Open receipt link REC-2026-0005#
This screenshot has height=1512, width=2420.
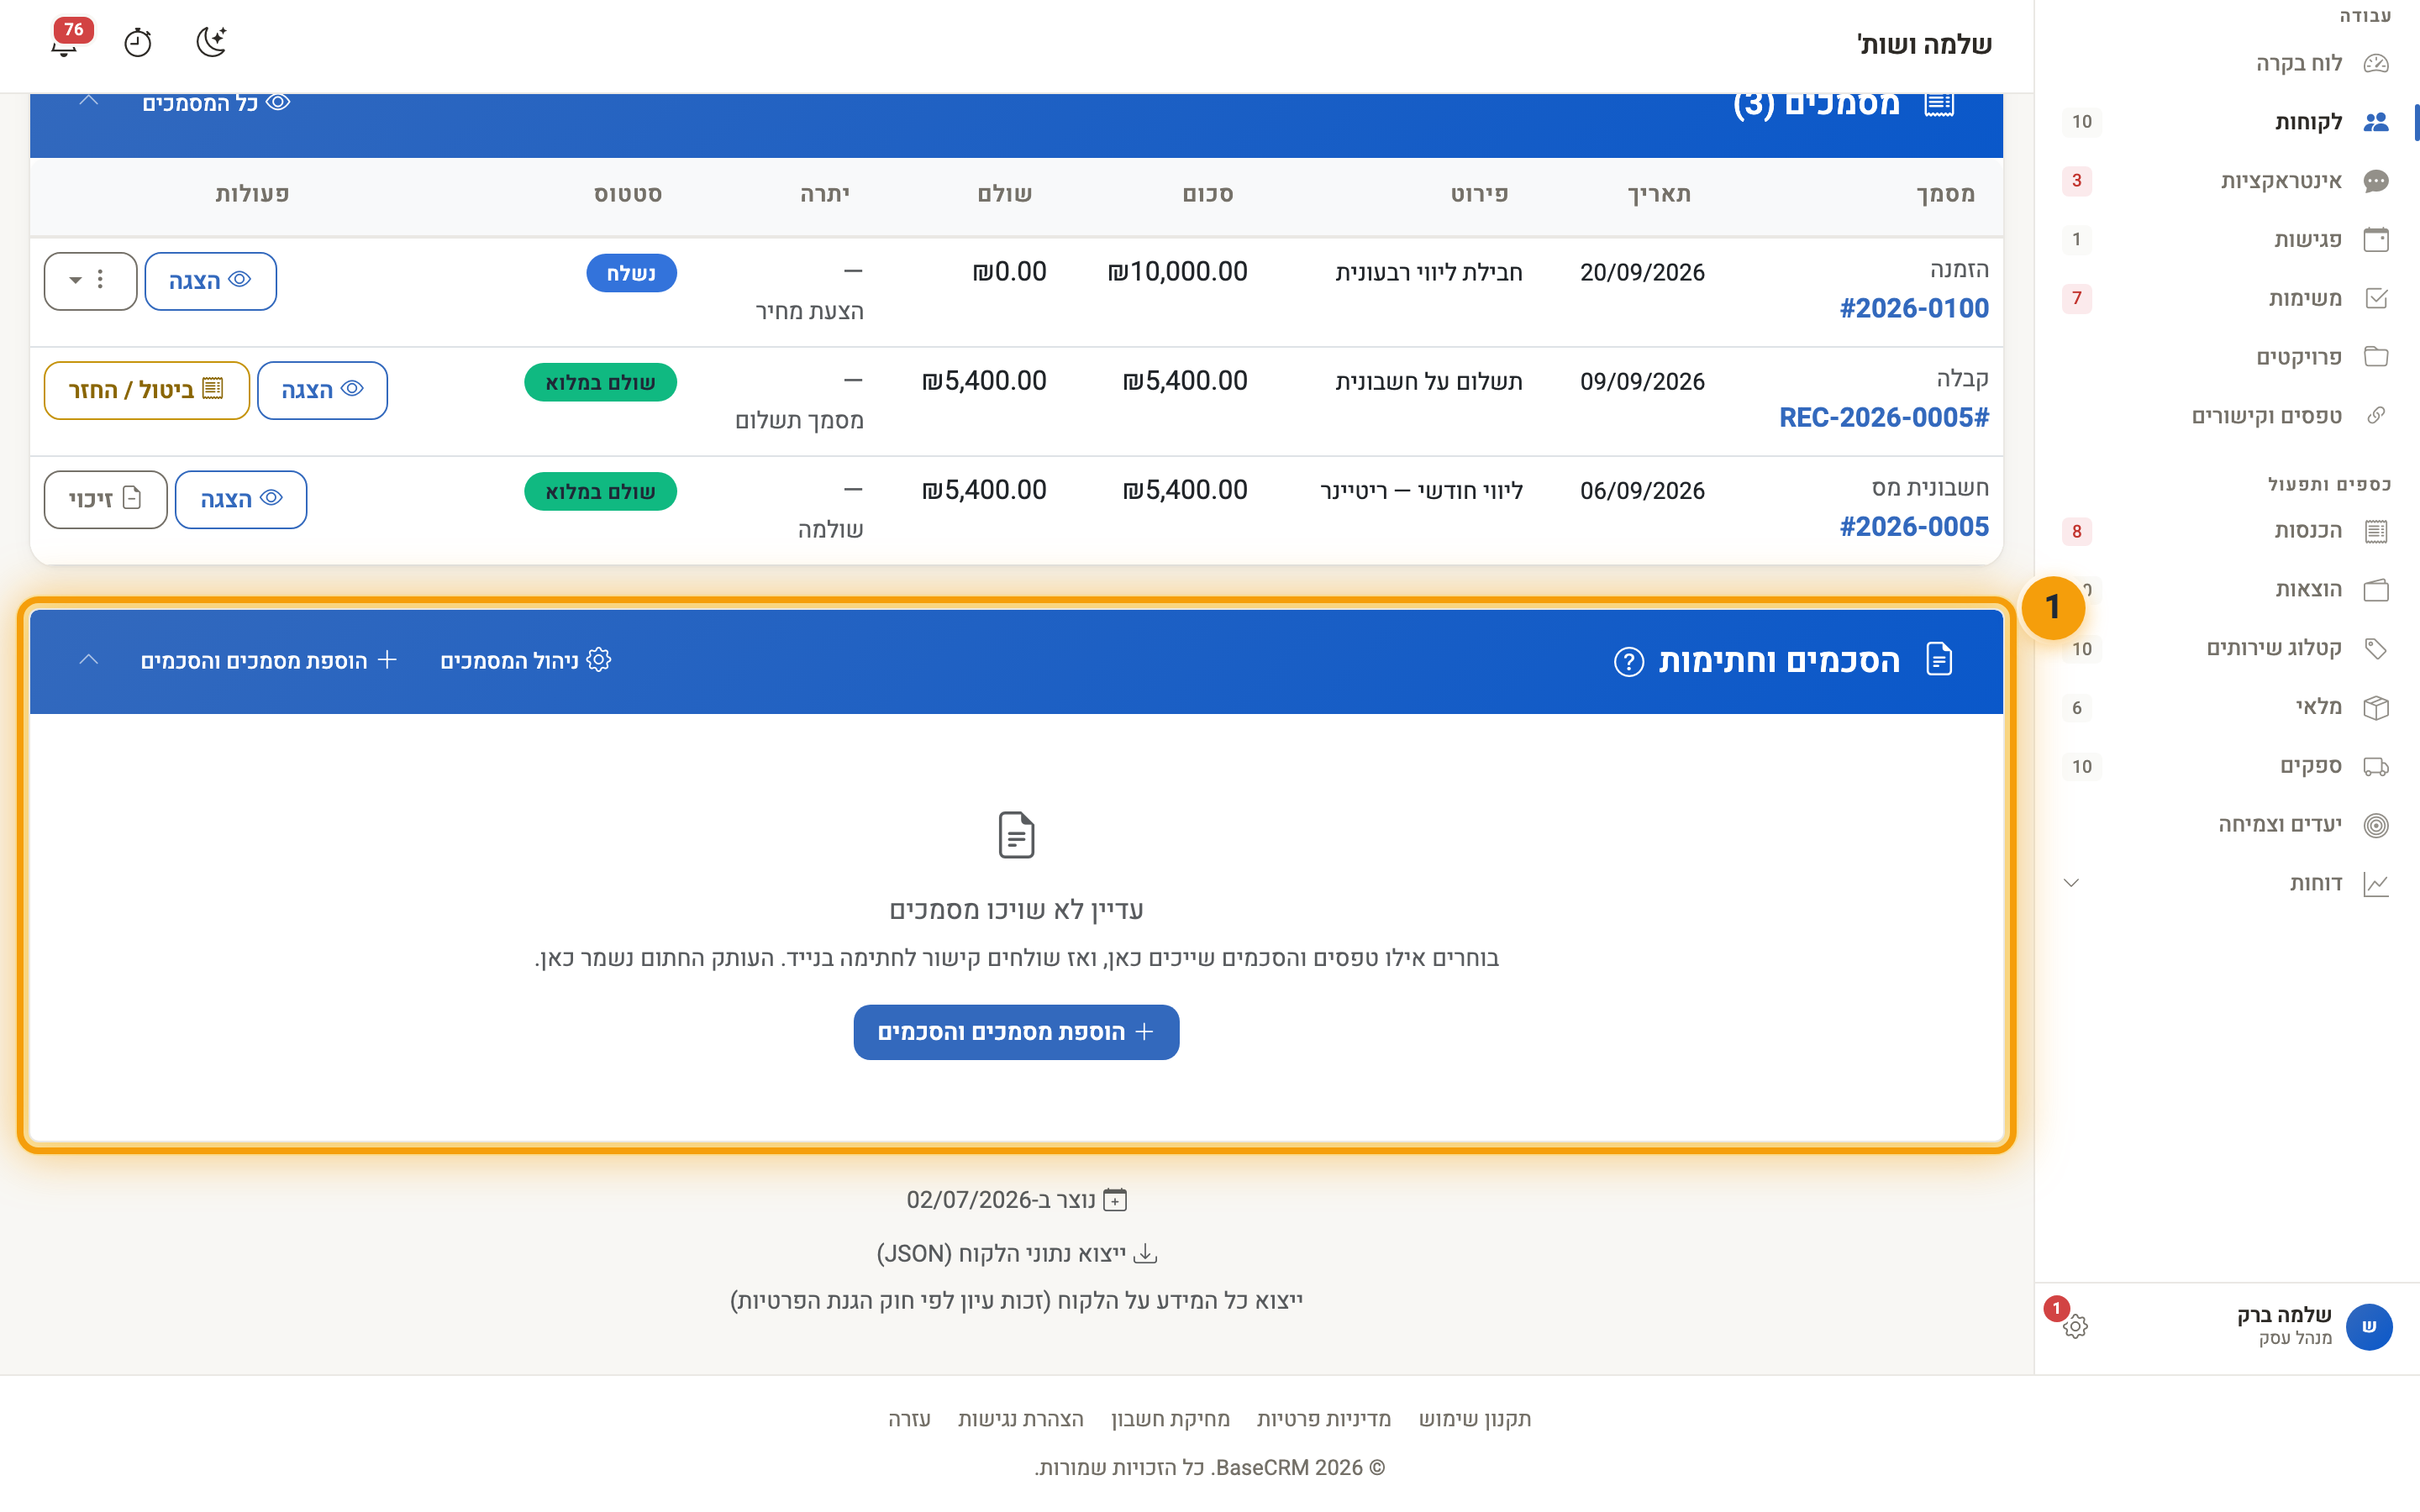[x=1884, y=417]
